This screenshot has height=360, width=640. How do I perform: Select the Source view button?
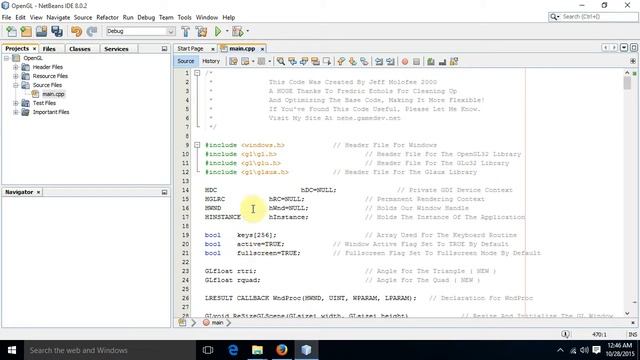click(x=186, y=61)
